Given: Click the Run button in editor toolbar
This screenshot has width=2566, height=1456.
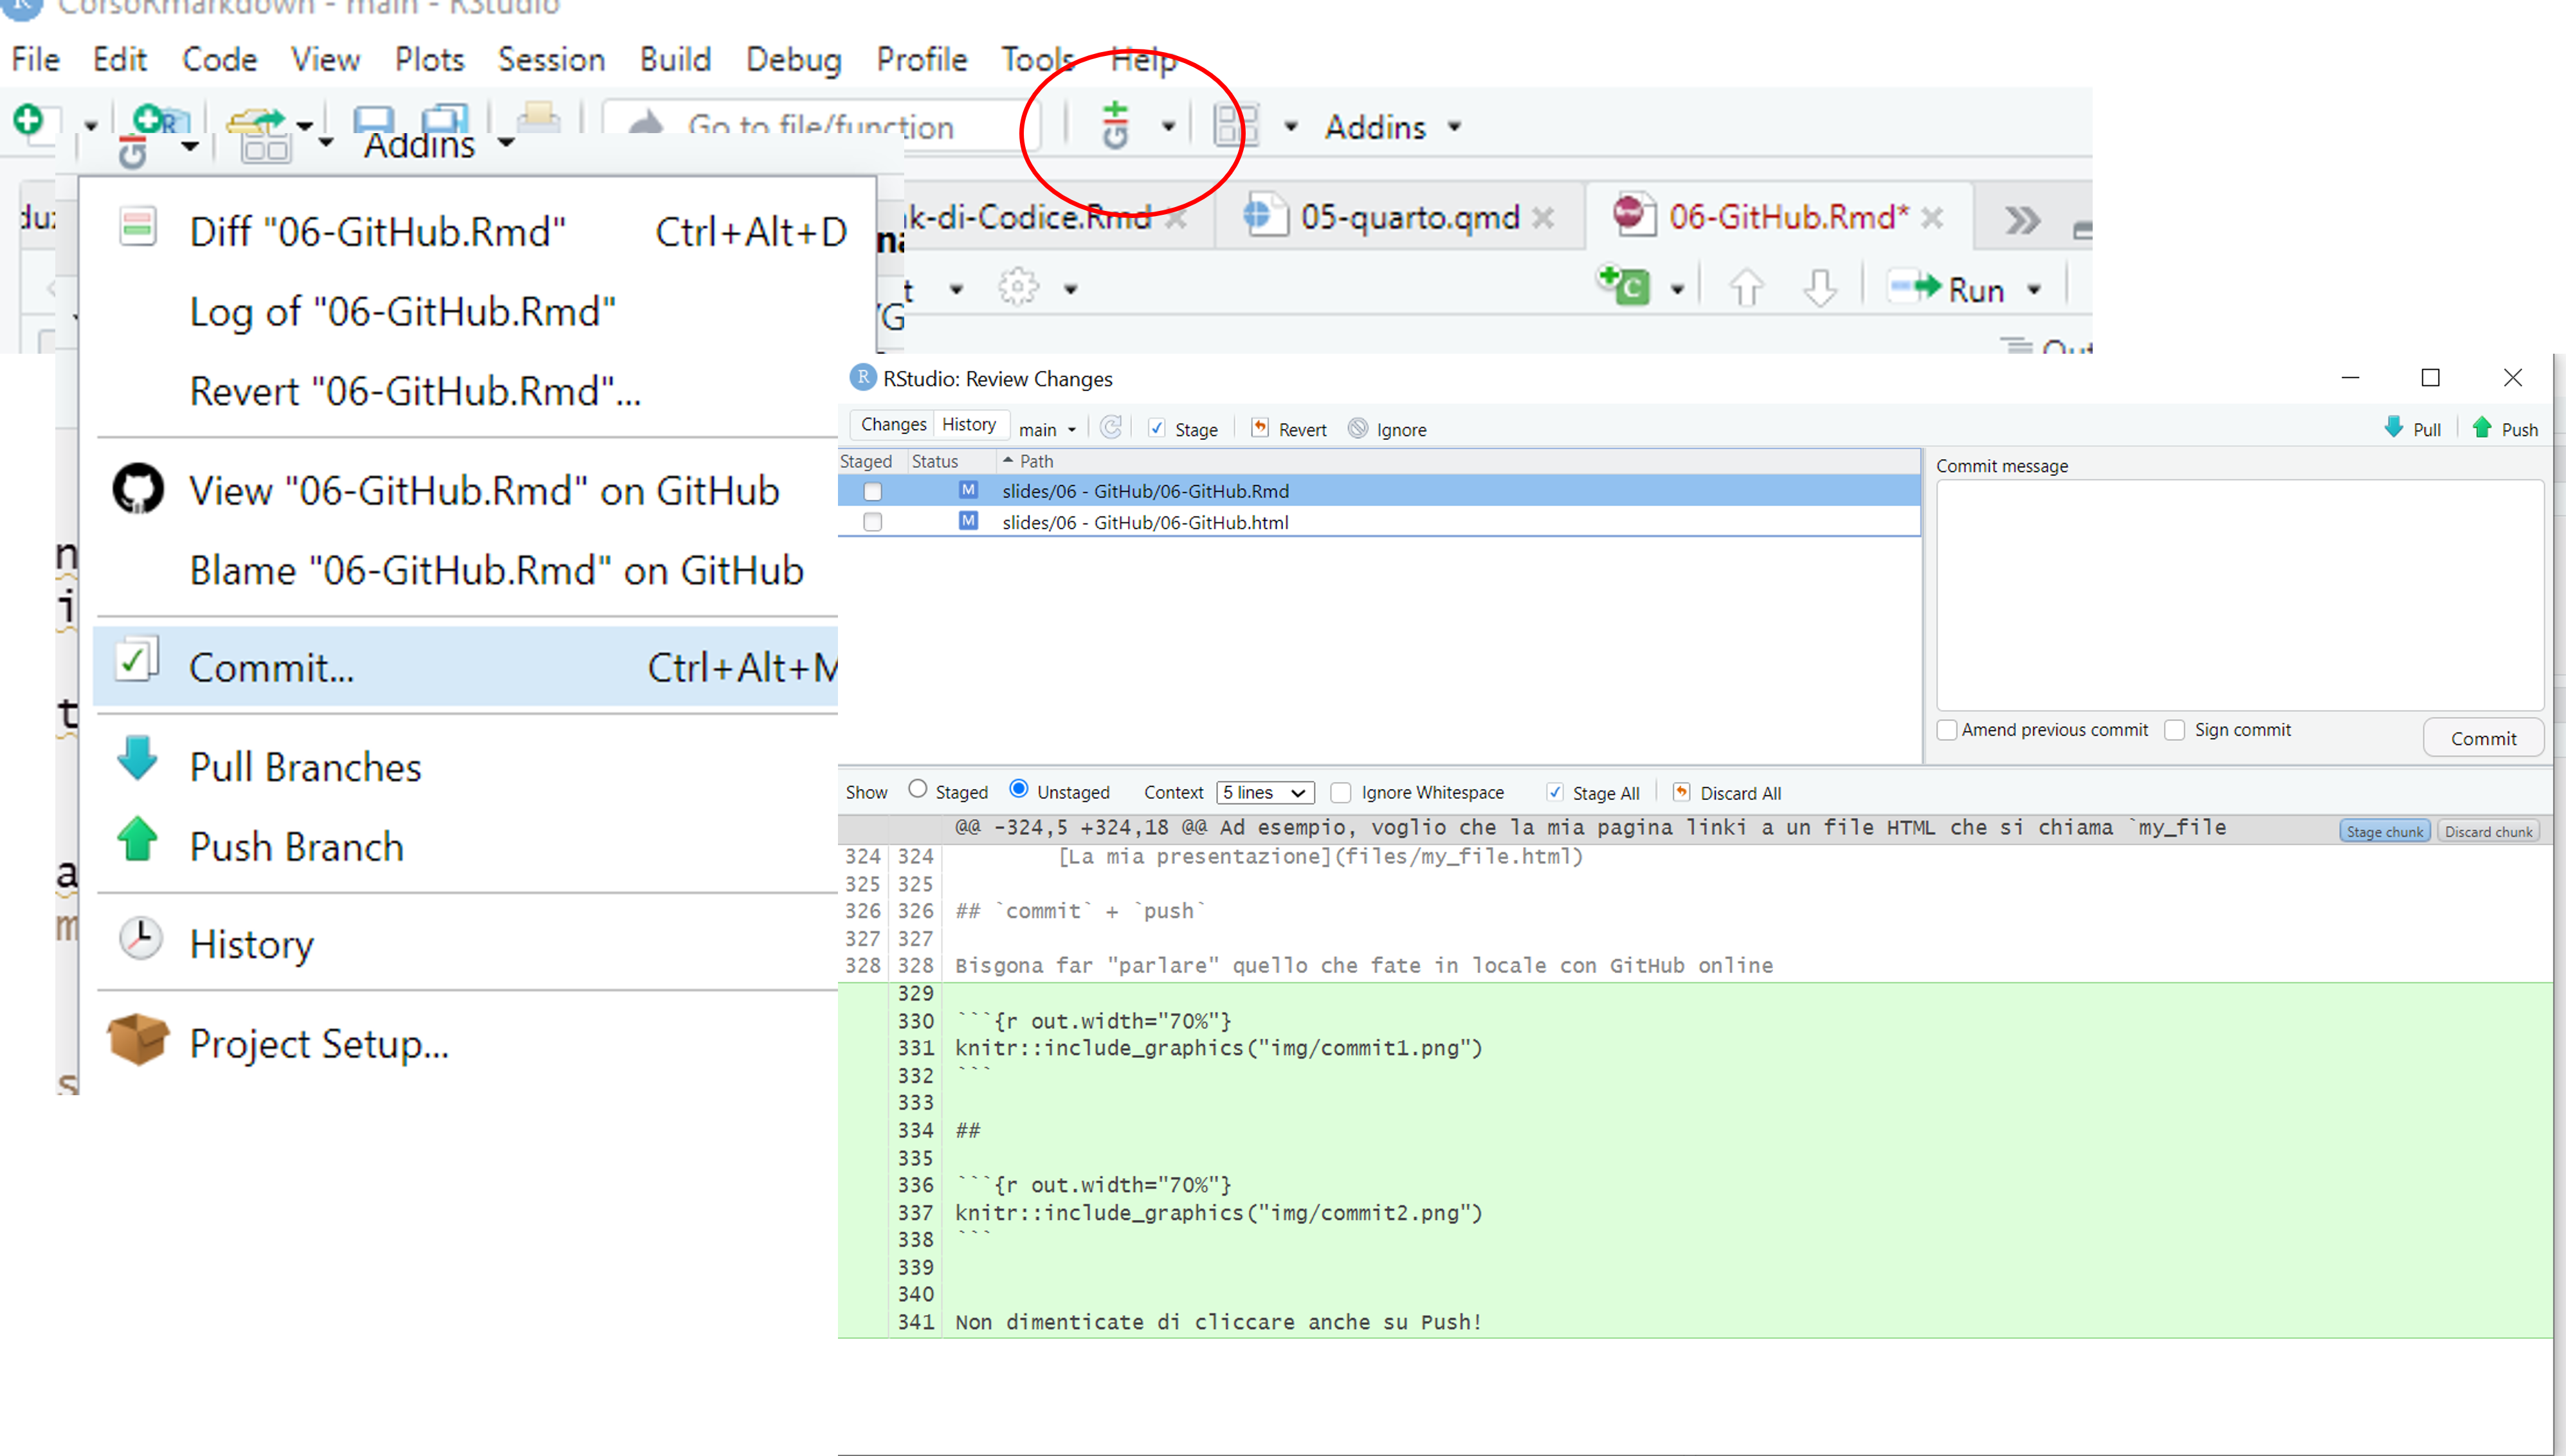Looking at the screenshot, I should [1947, 289].
